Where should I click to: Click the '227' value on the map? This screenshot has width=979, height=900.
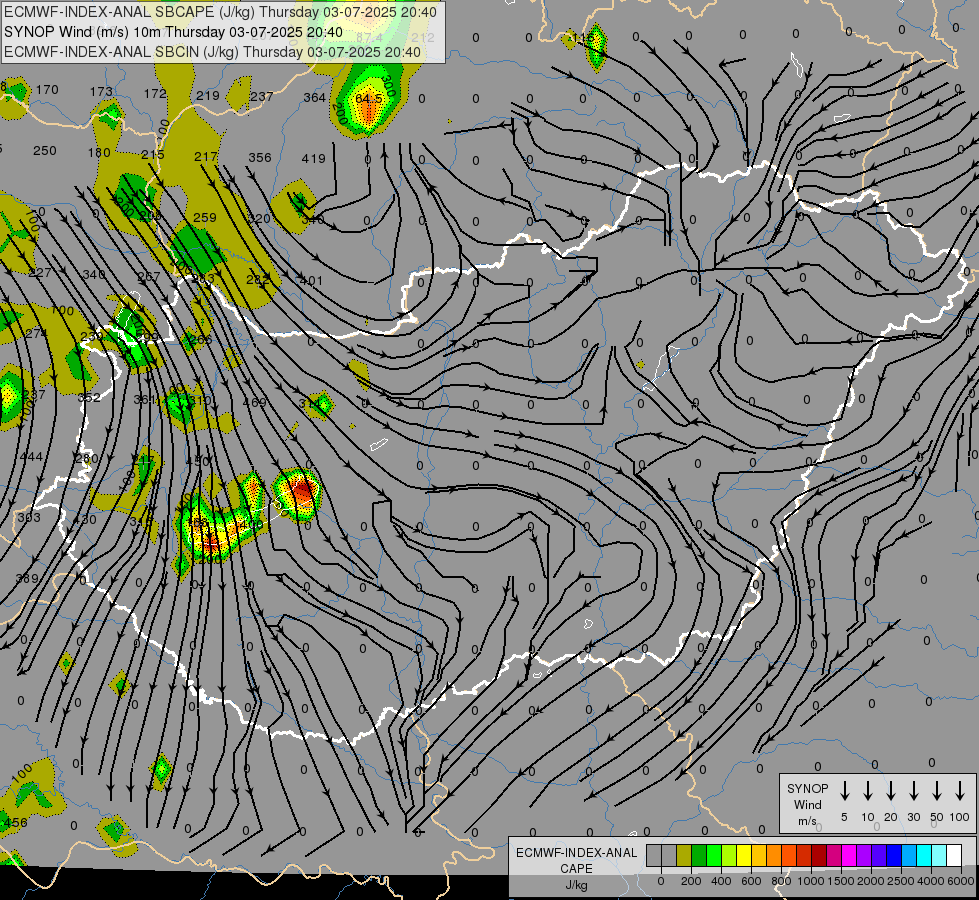pyautogui.click(x=39, y=273)
